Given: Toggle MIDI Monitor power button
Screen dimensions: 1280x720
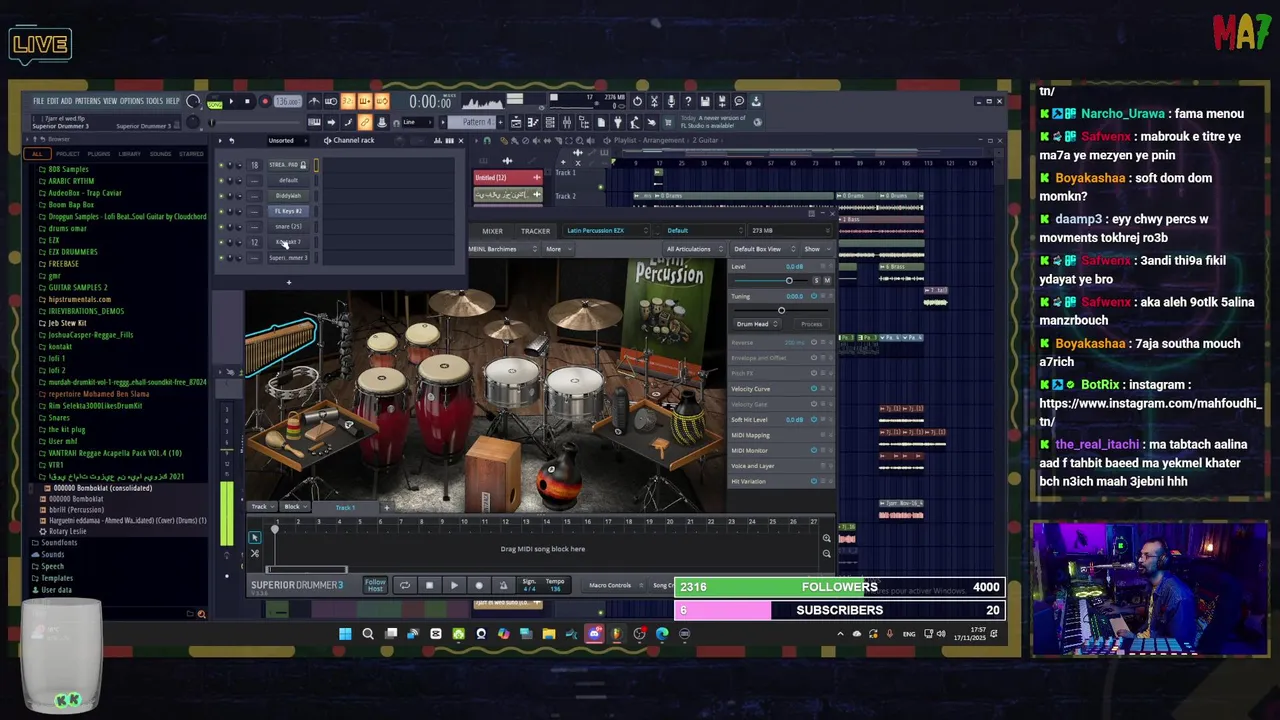Looking at the screenshot, I should click(x=813, y=450).
